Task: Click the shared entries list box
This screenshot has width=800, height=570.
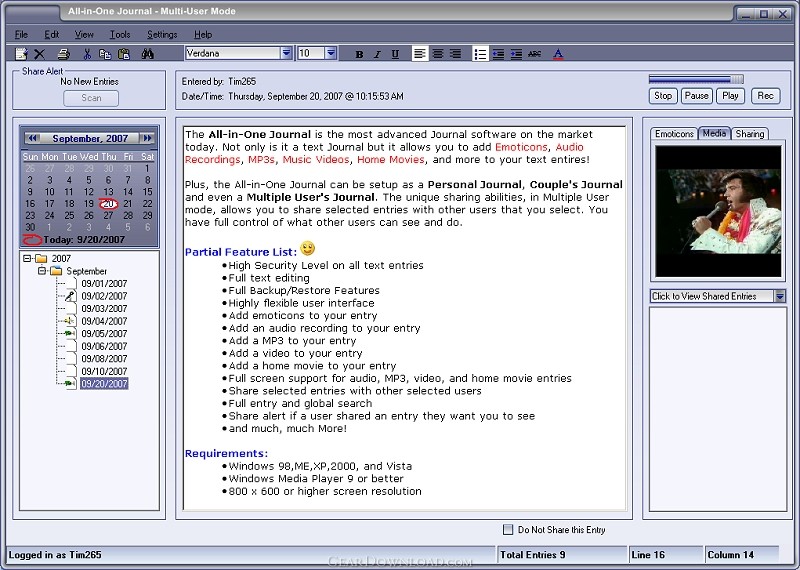Action: pos(717,409)
